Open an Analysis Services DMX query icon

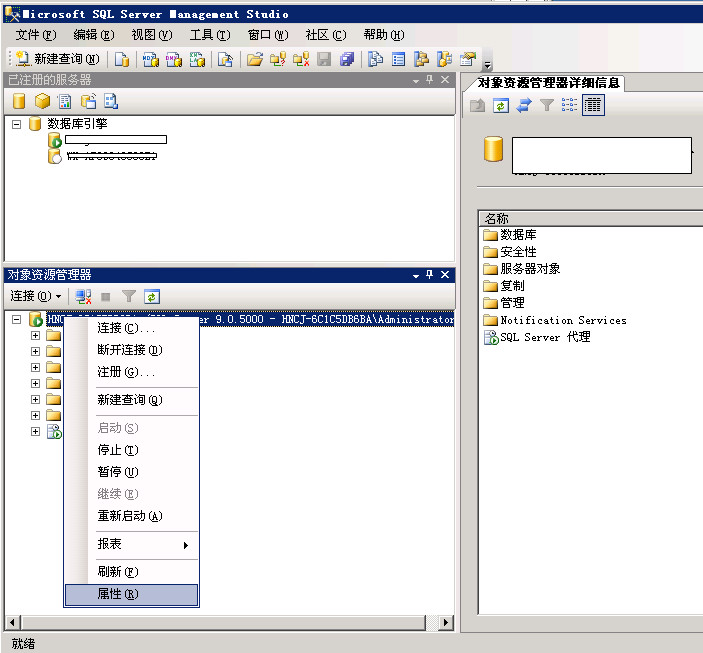pos(174,59)
